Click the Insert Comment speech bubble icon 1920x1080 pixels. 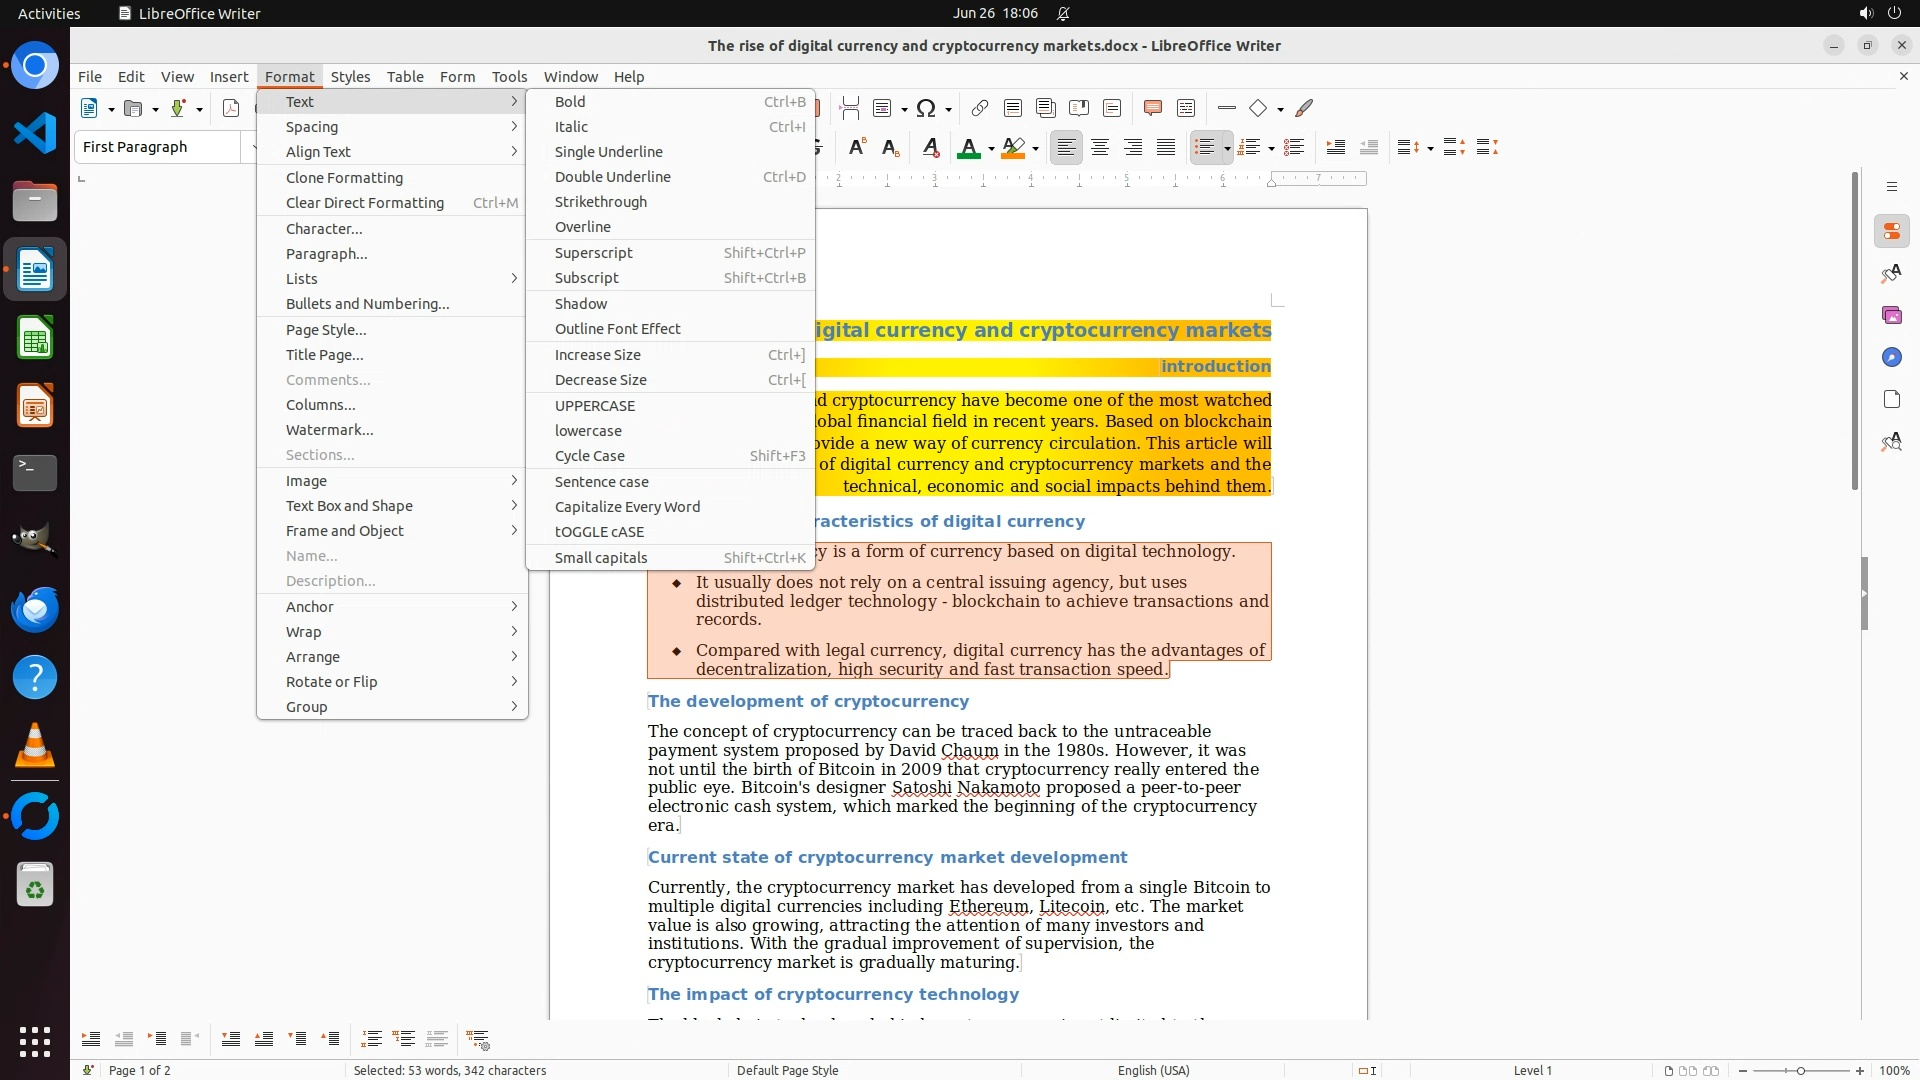click(1152, 108)
